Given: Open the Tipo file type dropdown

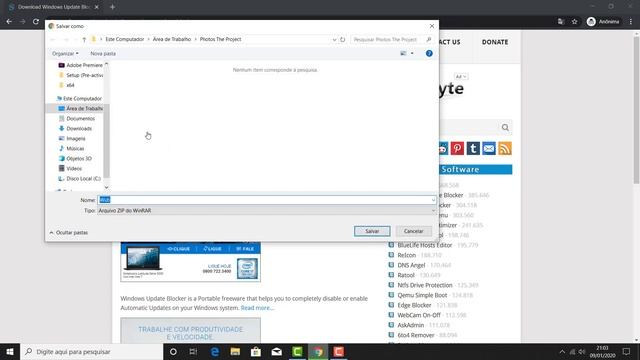Looking at the screenshot, I should tap(267, 211).
